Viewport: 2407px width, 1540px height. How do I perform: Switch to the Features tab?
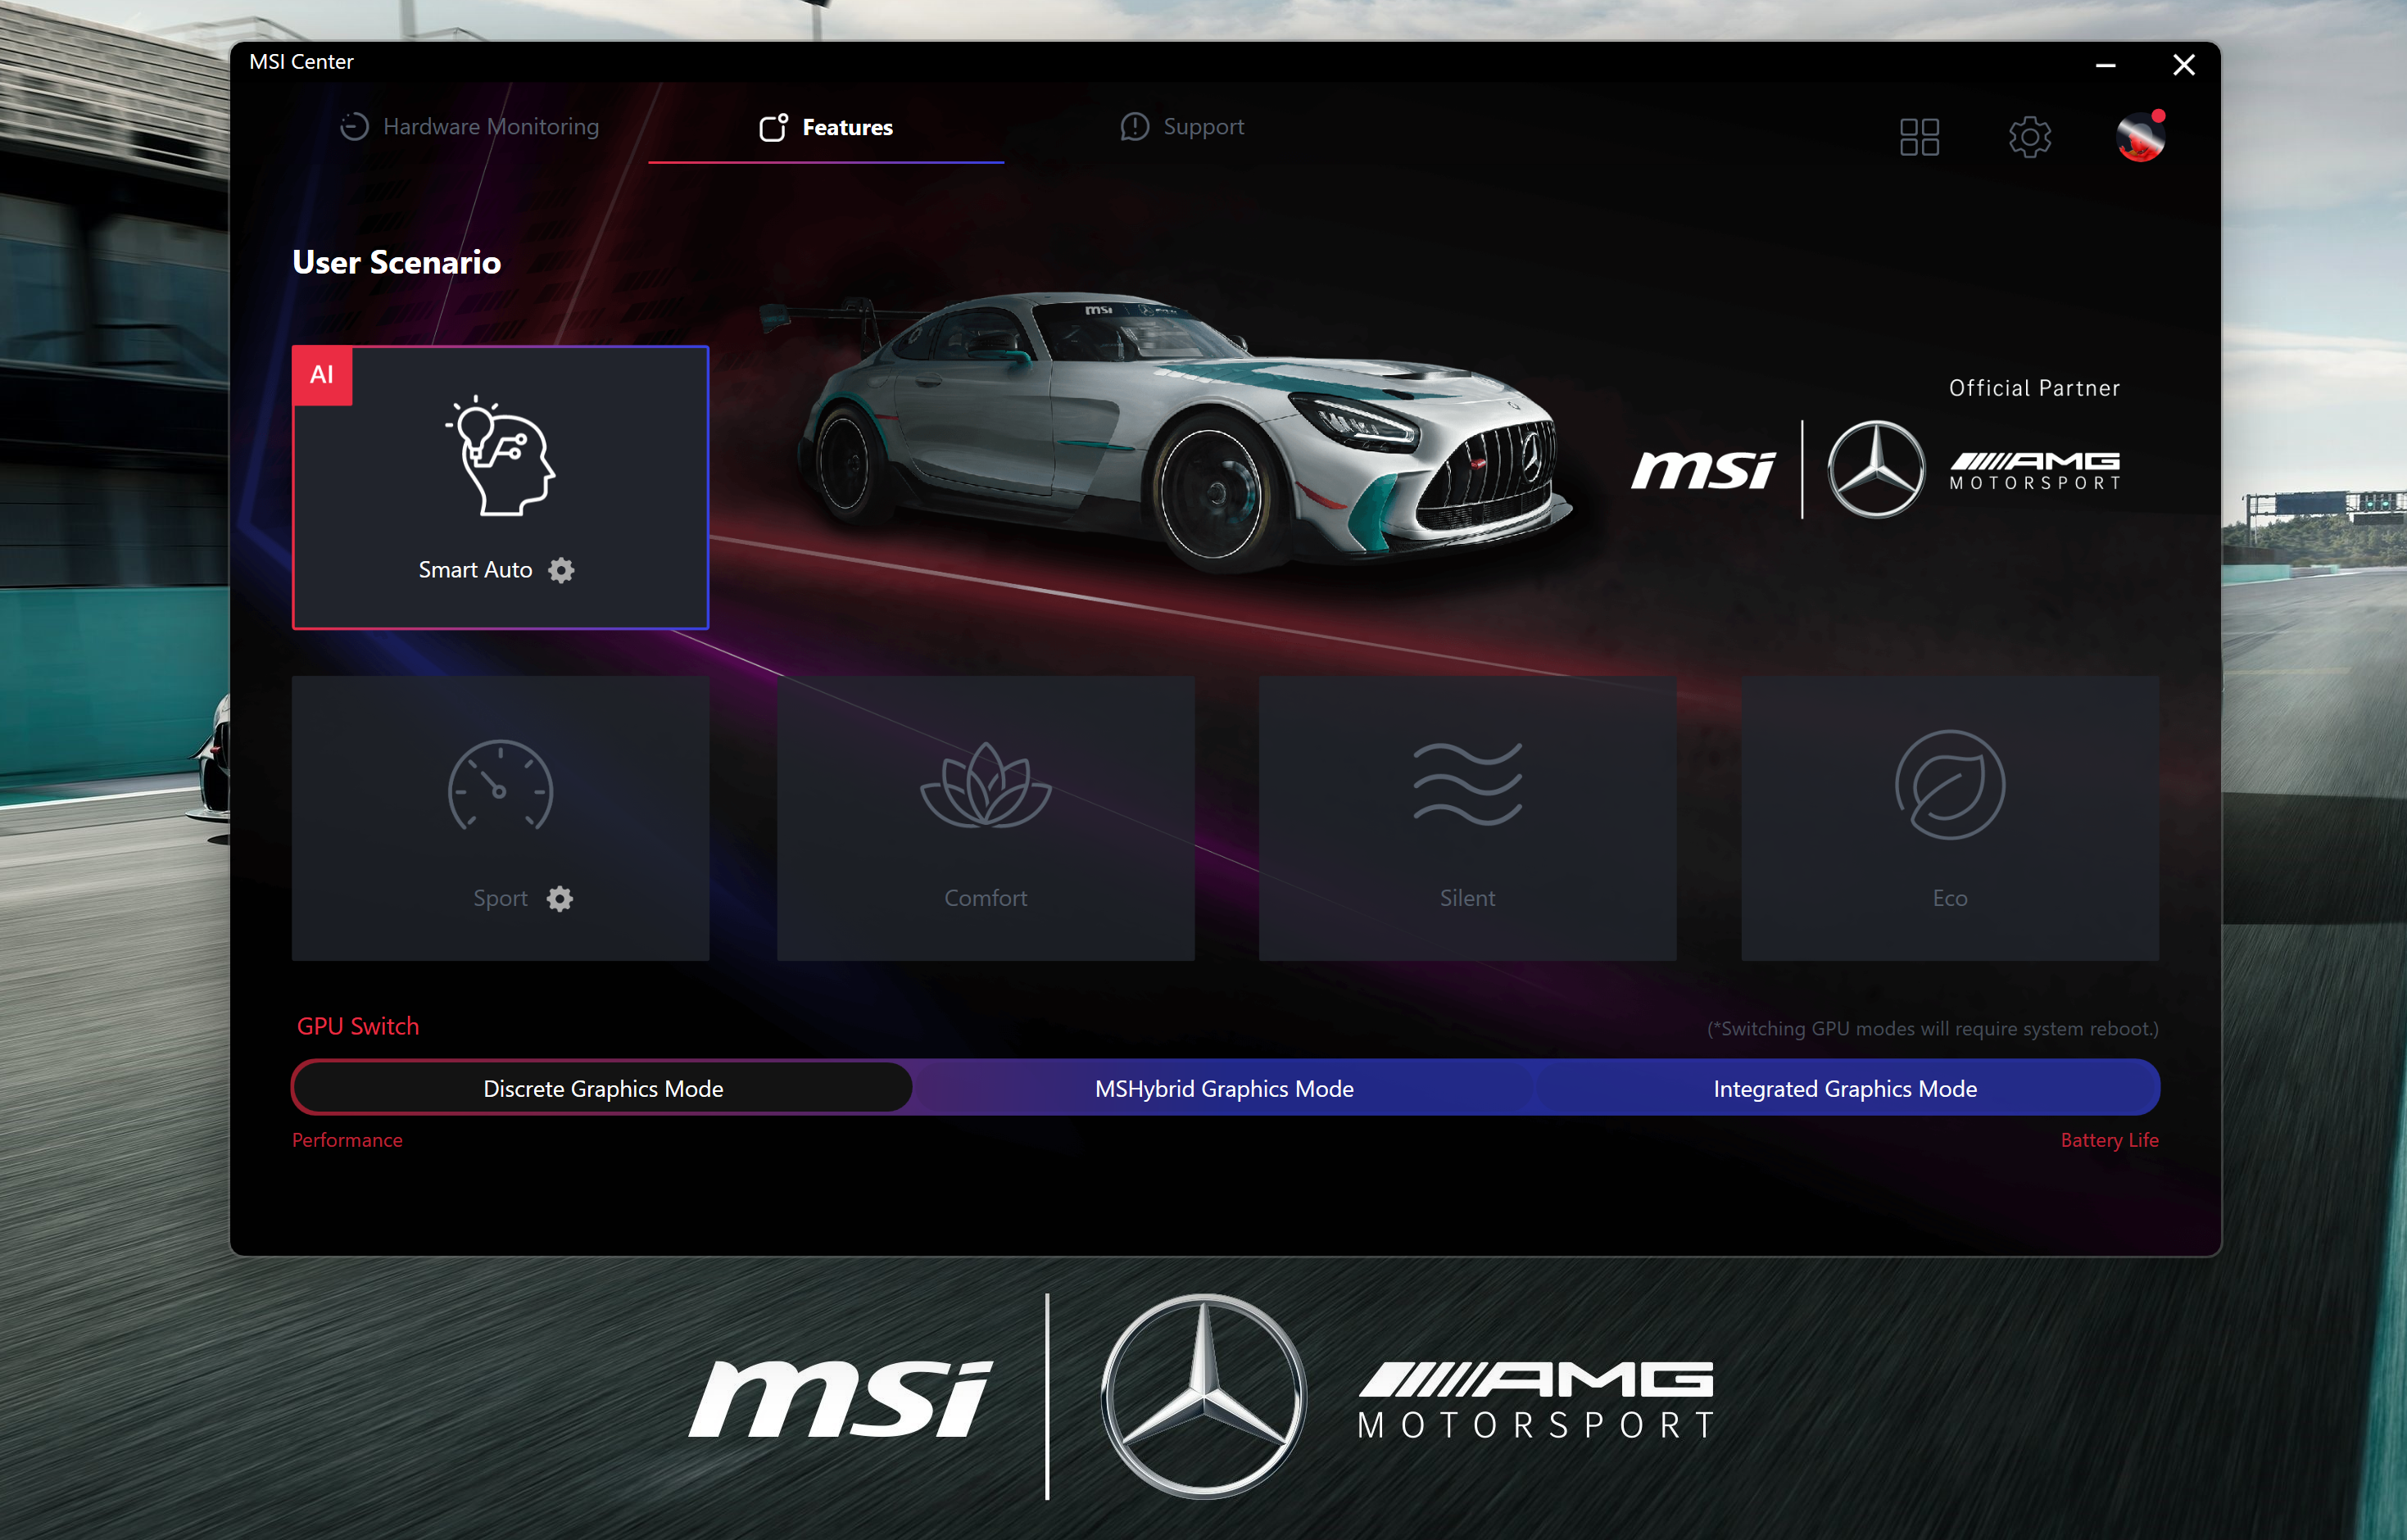826,127
